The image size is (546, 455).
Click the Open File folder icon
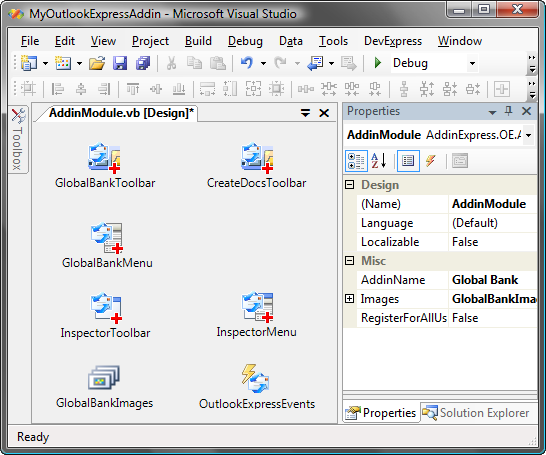point(97,63)
